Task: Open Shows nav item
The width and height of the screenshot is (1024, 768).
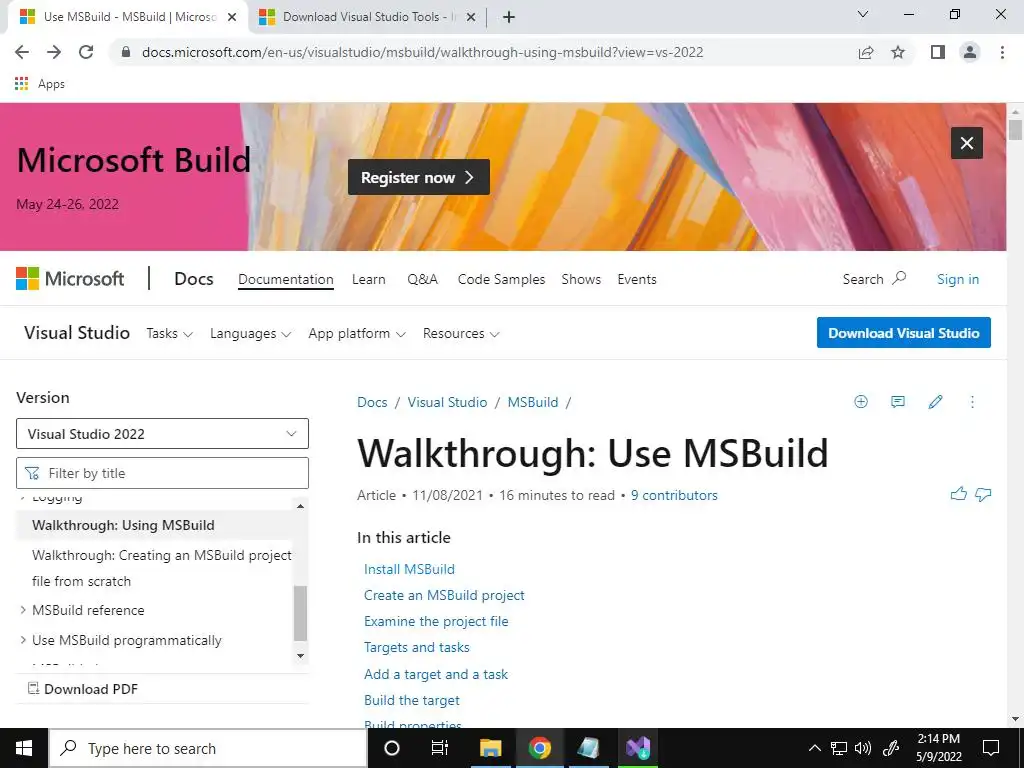Action: pos(581,280)
